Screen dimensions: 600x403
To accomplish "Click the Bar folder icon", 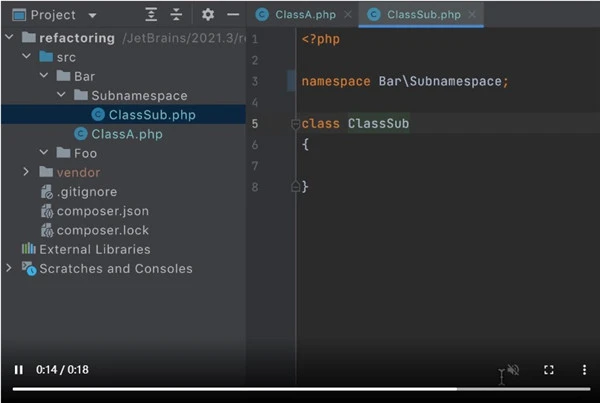I will click(63, 75).
